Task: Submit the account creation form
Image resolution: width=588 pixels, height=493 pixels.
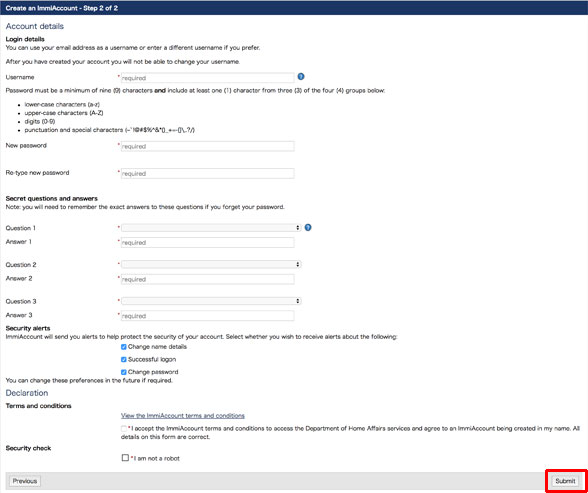Action: (x=565, y=481)
